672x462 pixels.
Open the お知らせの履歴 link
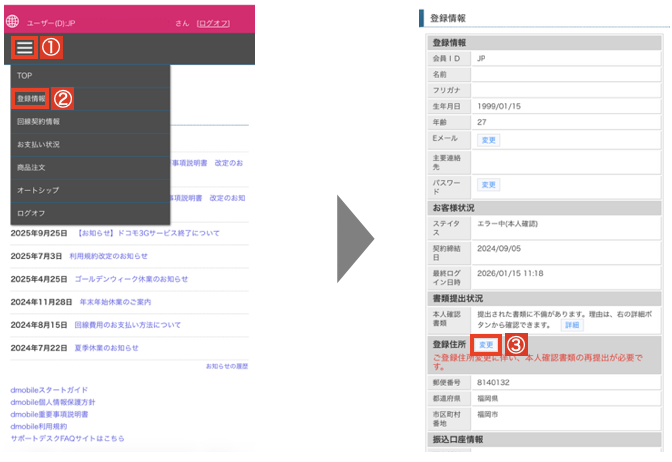tap(227, 367)
